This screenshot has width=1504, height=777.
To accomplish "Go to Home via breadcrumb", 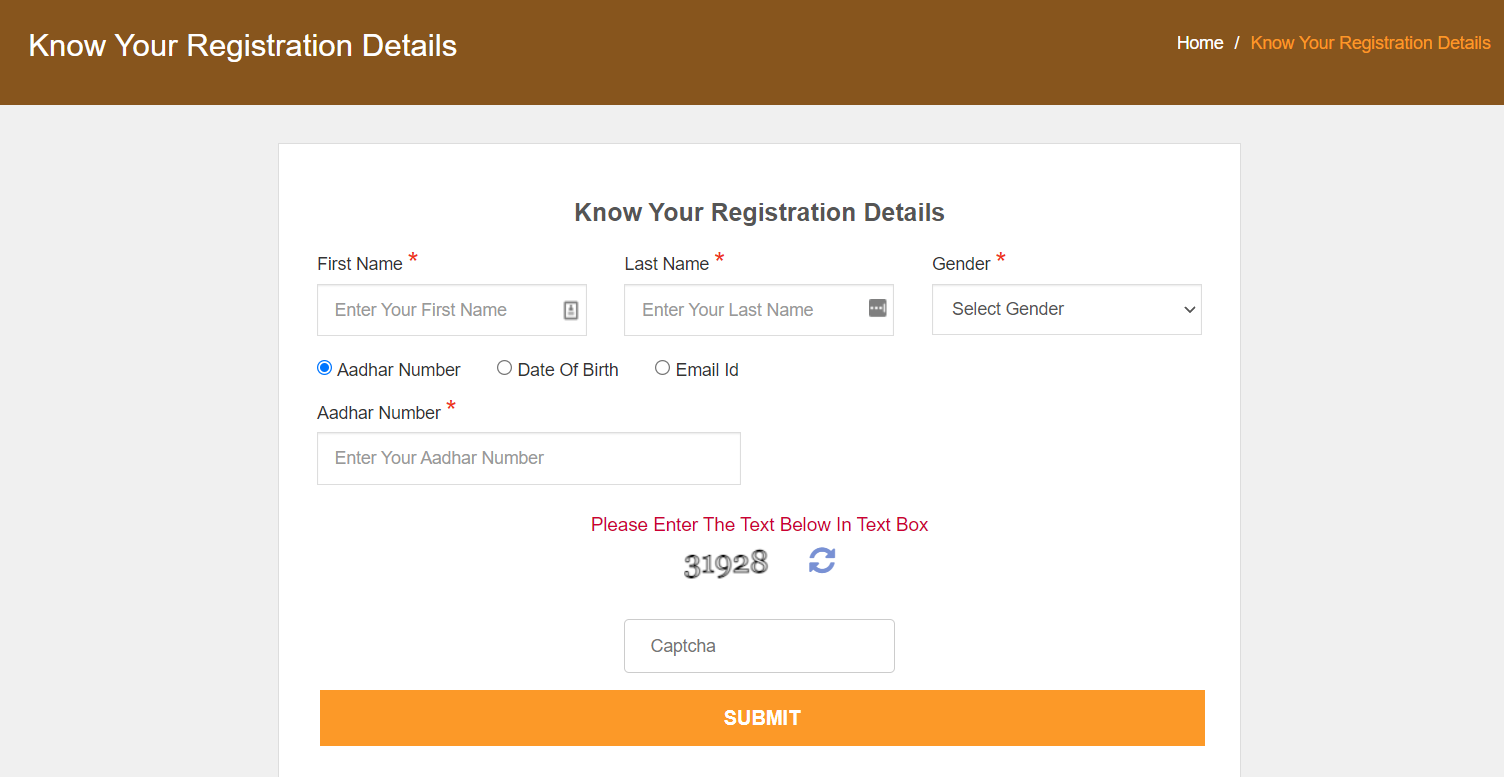I will click(x=1200, y=43).
